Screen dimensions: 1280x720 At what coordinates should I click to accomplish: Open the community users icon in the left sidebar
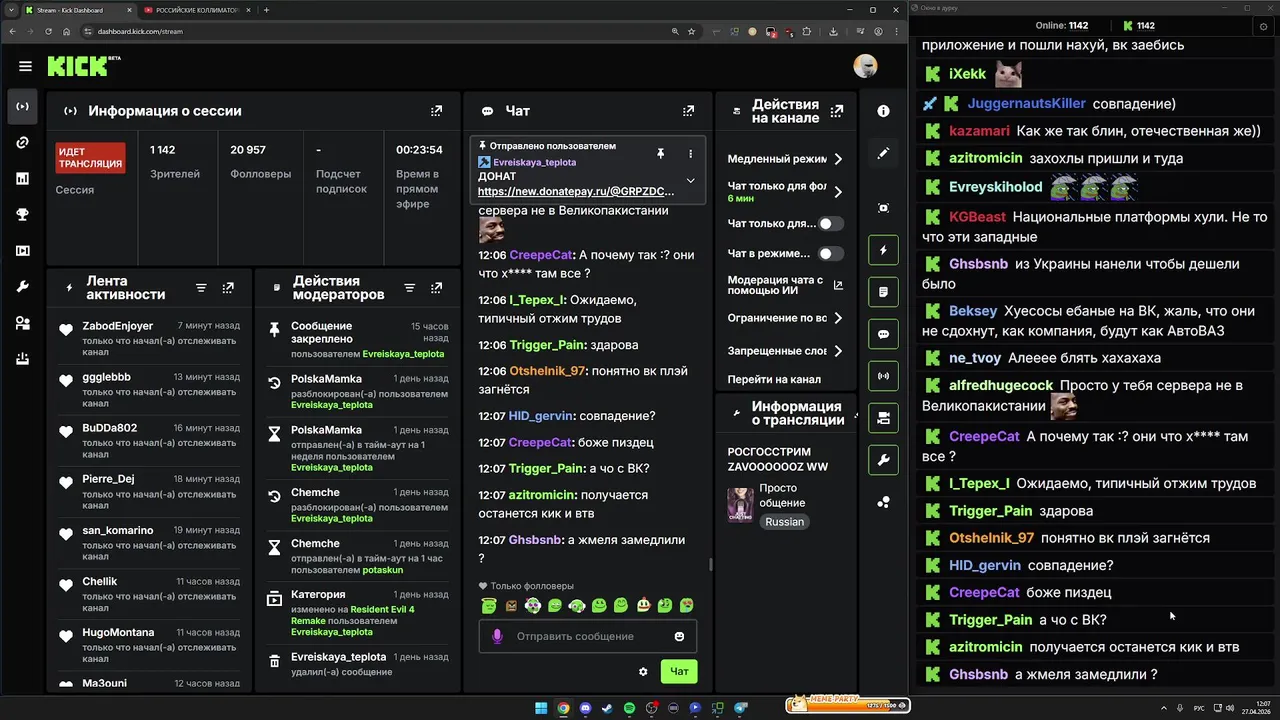22,323
